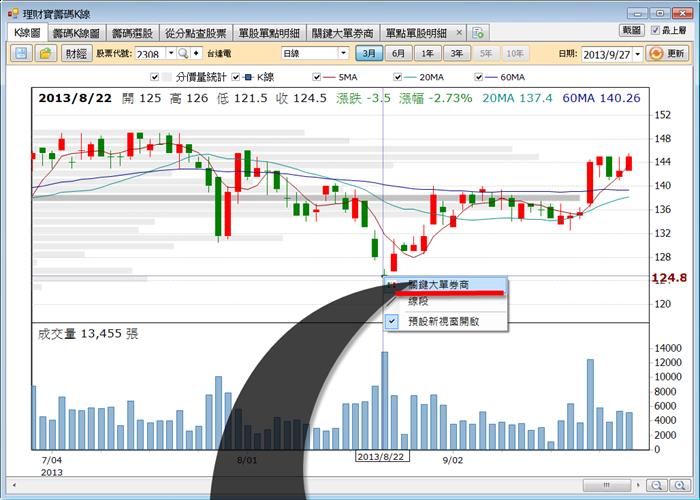Toggle the 最上層 always-on-top checkbox
The width and height of the screenshot is (700, 500).
(x=655, y=30)
